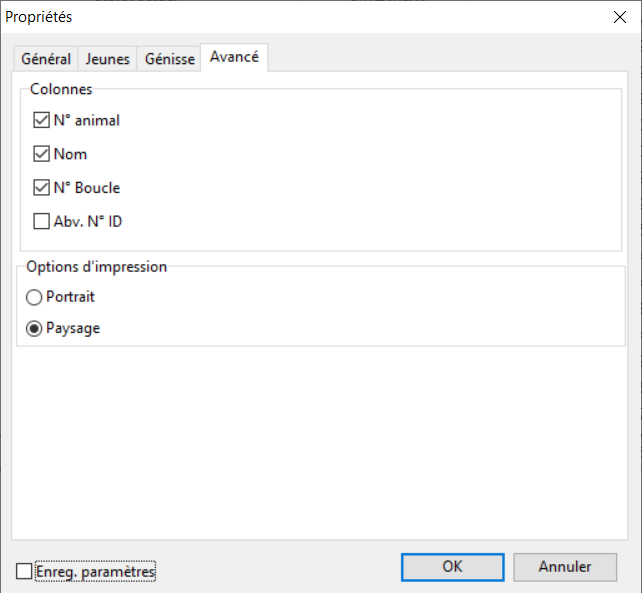Click the Colonnes group heading

pos(61,89)
